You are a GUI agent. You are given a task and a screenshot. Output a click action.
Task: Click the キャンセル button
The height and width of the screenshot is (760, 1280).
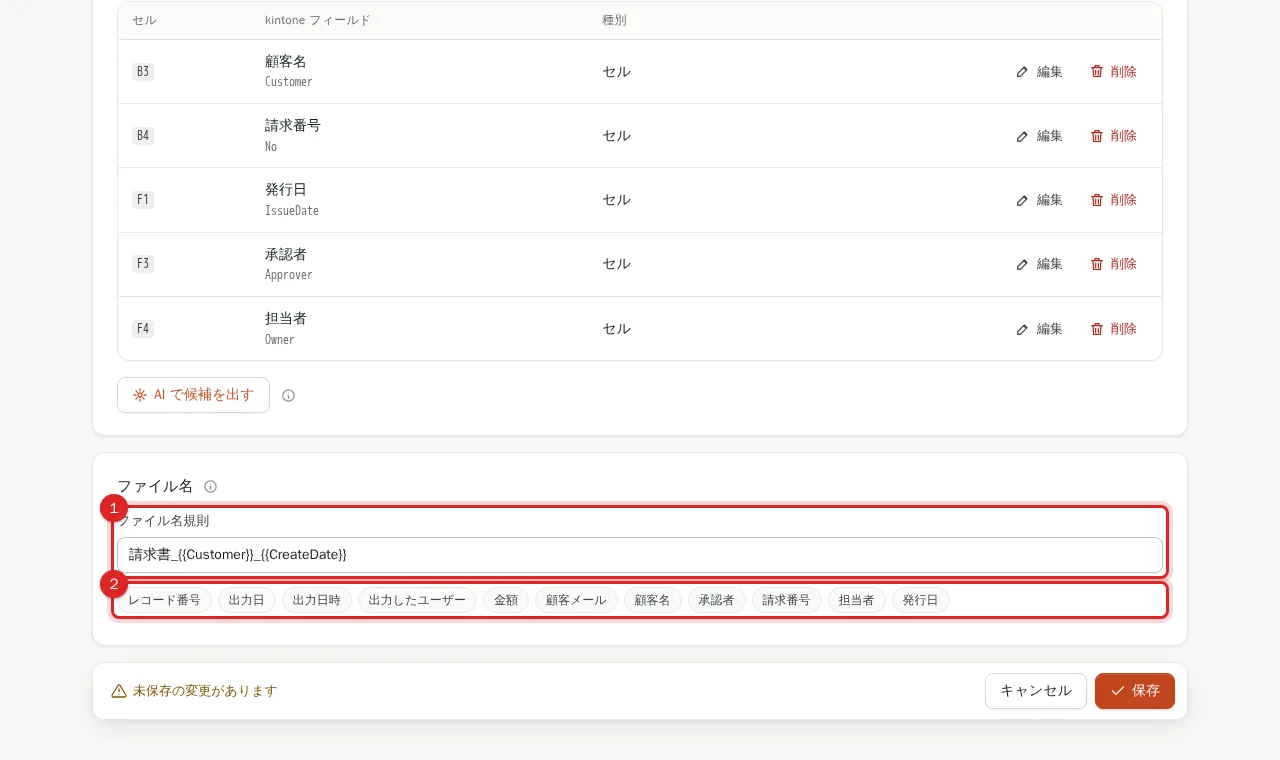[x=1036, y=691]
